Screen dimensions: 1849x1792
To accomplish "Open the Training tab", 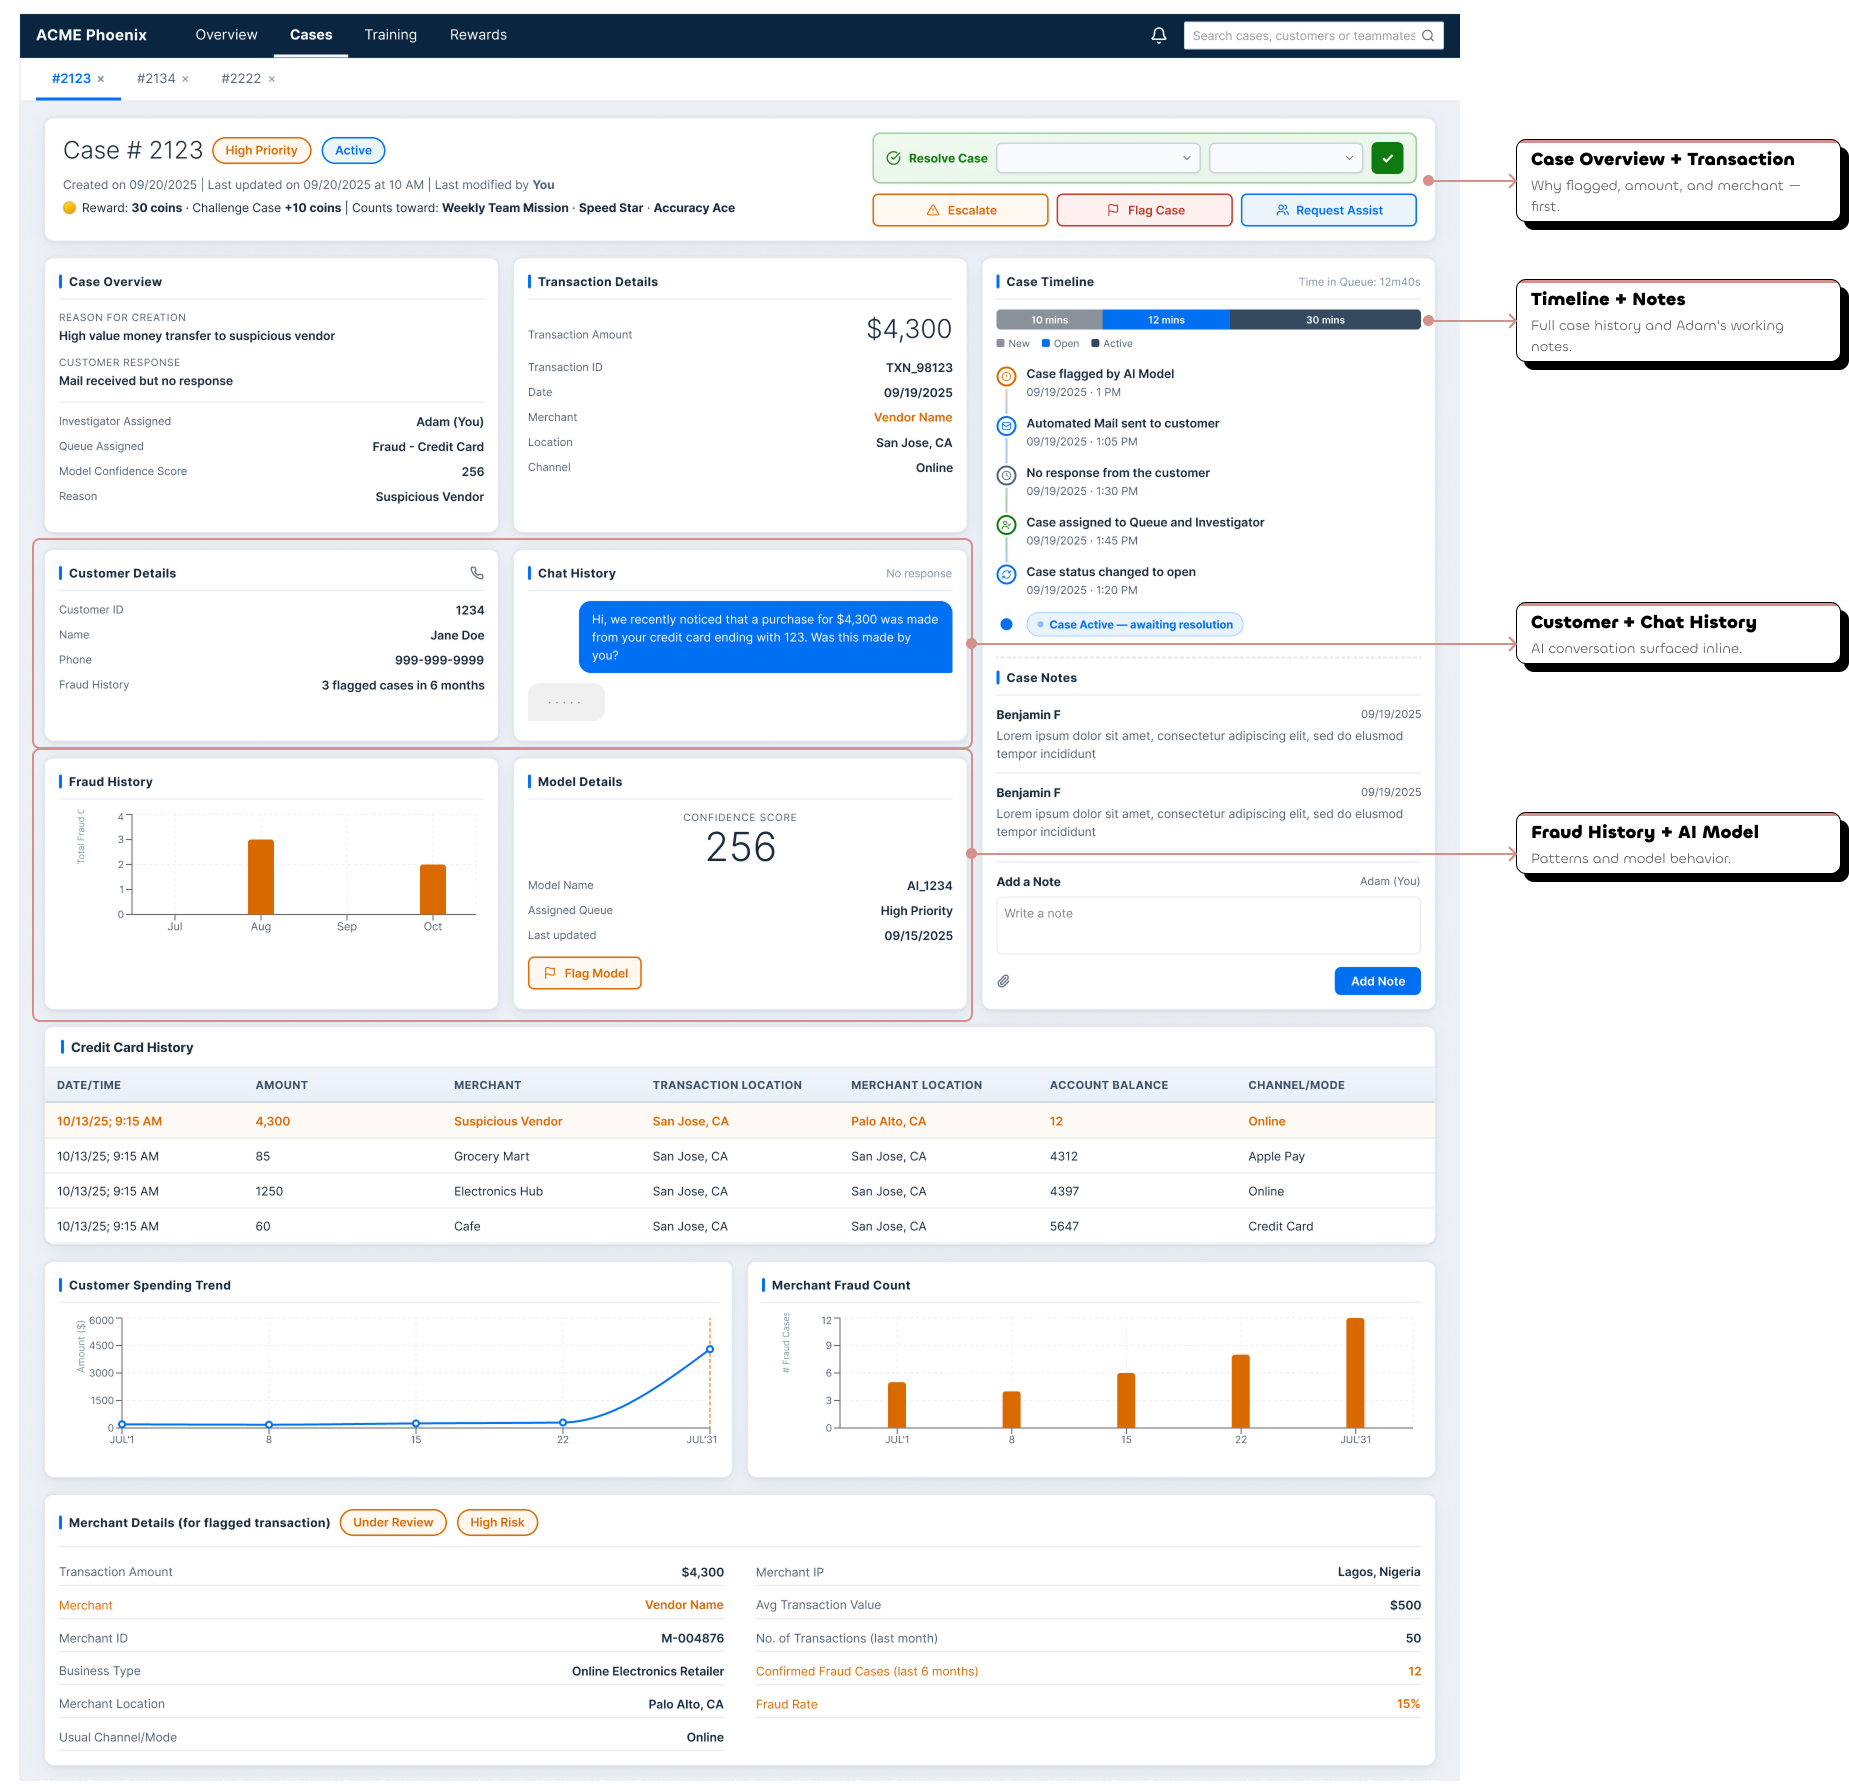I will pyautogui.click(x=390, y=35).
